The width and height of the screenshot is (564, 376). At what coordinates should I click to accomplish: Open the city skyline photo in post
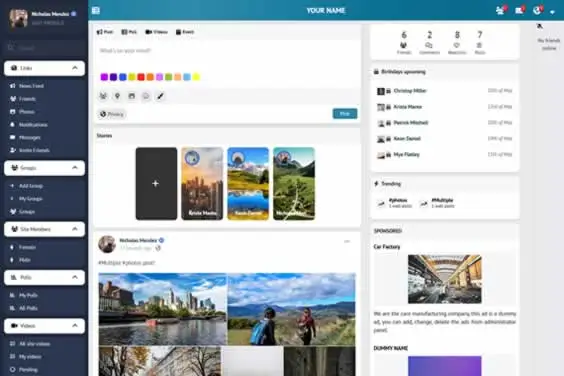tap(163, 309)
